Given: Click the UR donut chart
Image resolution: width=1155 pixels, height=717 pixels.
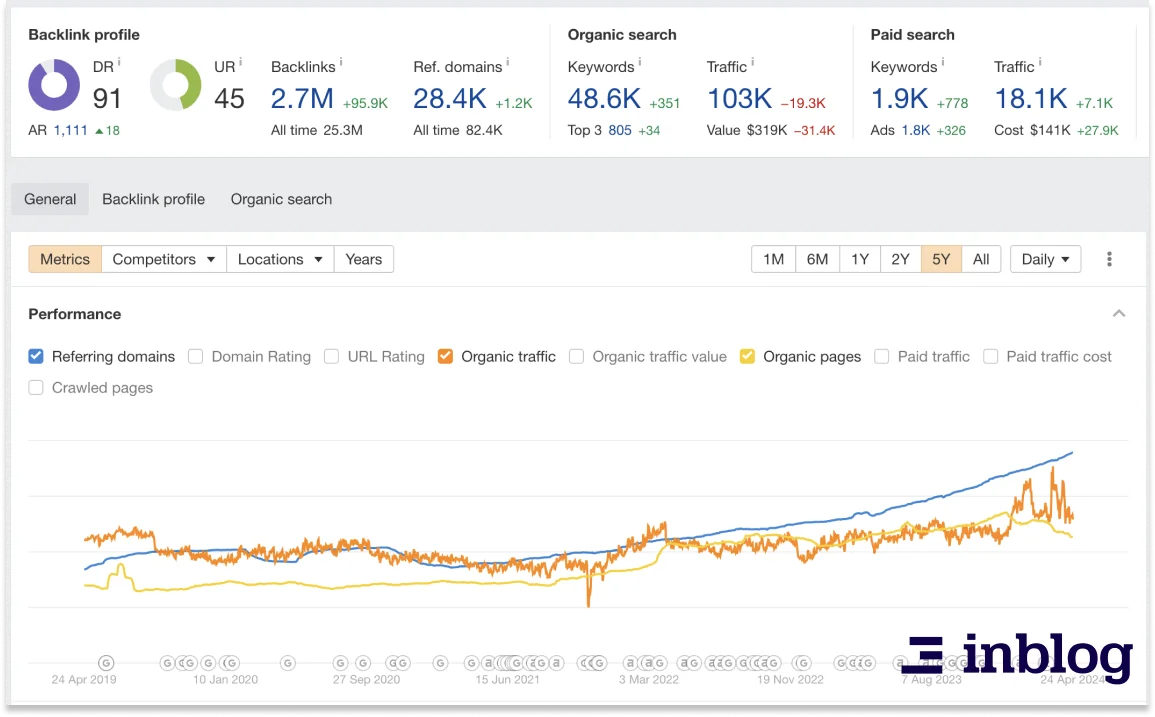Looking at the screenshot, I should 176,85.
